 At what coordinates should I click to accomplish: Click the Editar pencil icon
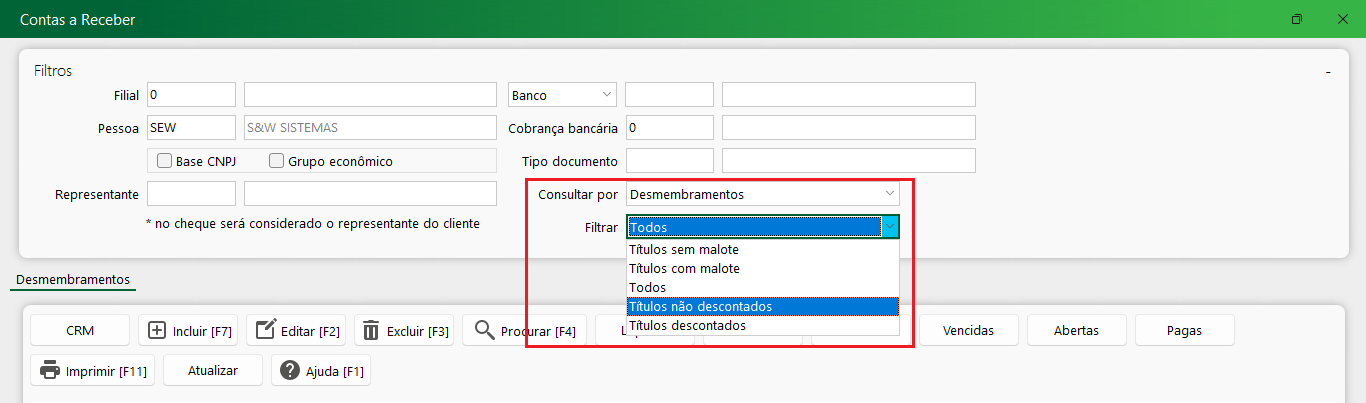(266, 330)
